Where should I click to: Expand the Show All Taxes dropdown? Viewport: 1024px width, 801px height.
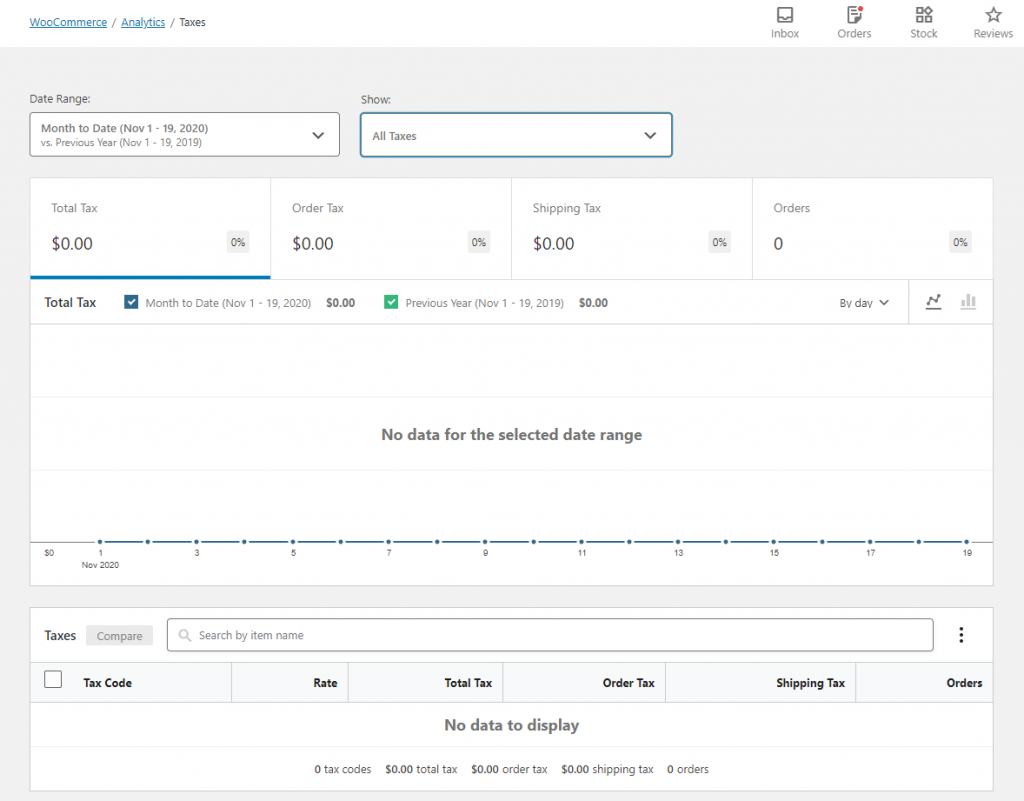(515, 135)
